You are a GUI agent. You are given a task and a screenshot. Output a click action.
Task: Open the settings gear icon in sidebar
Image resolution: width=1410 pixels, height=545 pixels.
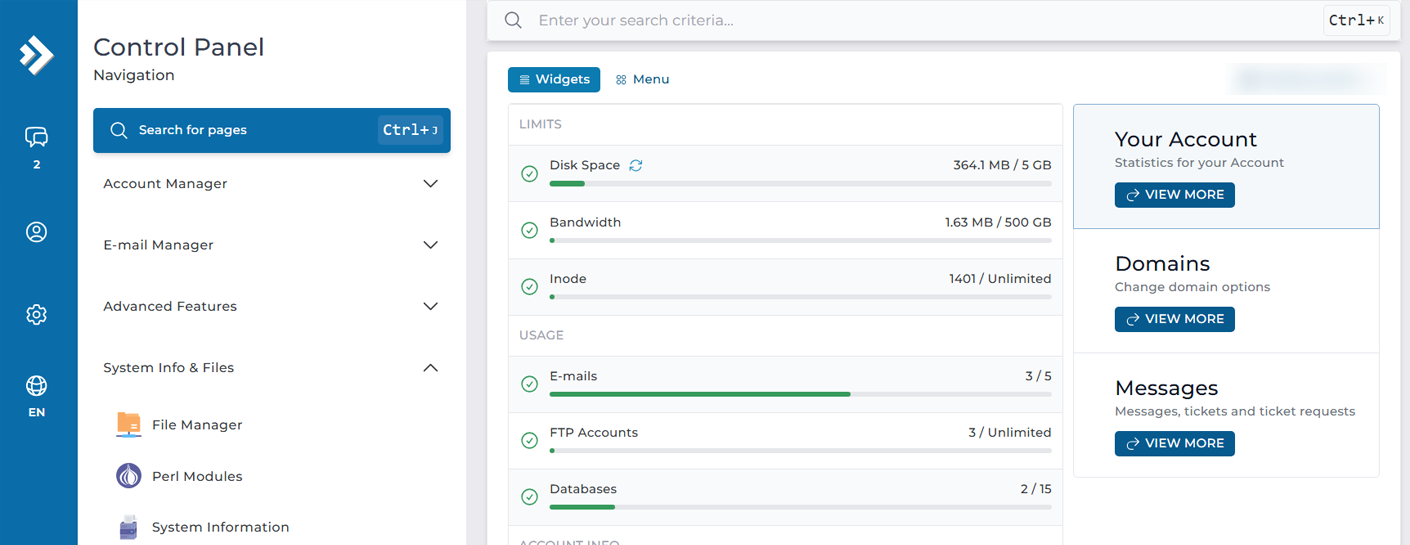click(37, 315)
